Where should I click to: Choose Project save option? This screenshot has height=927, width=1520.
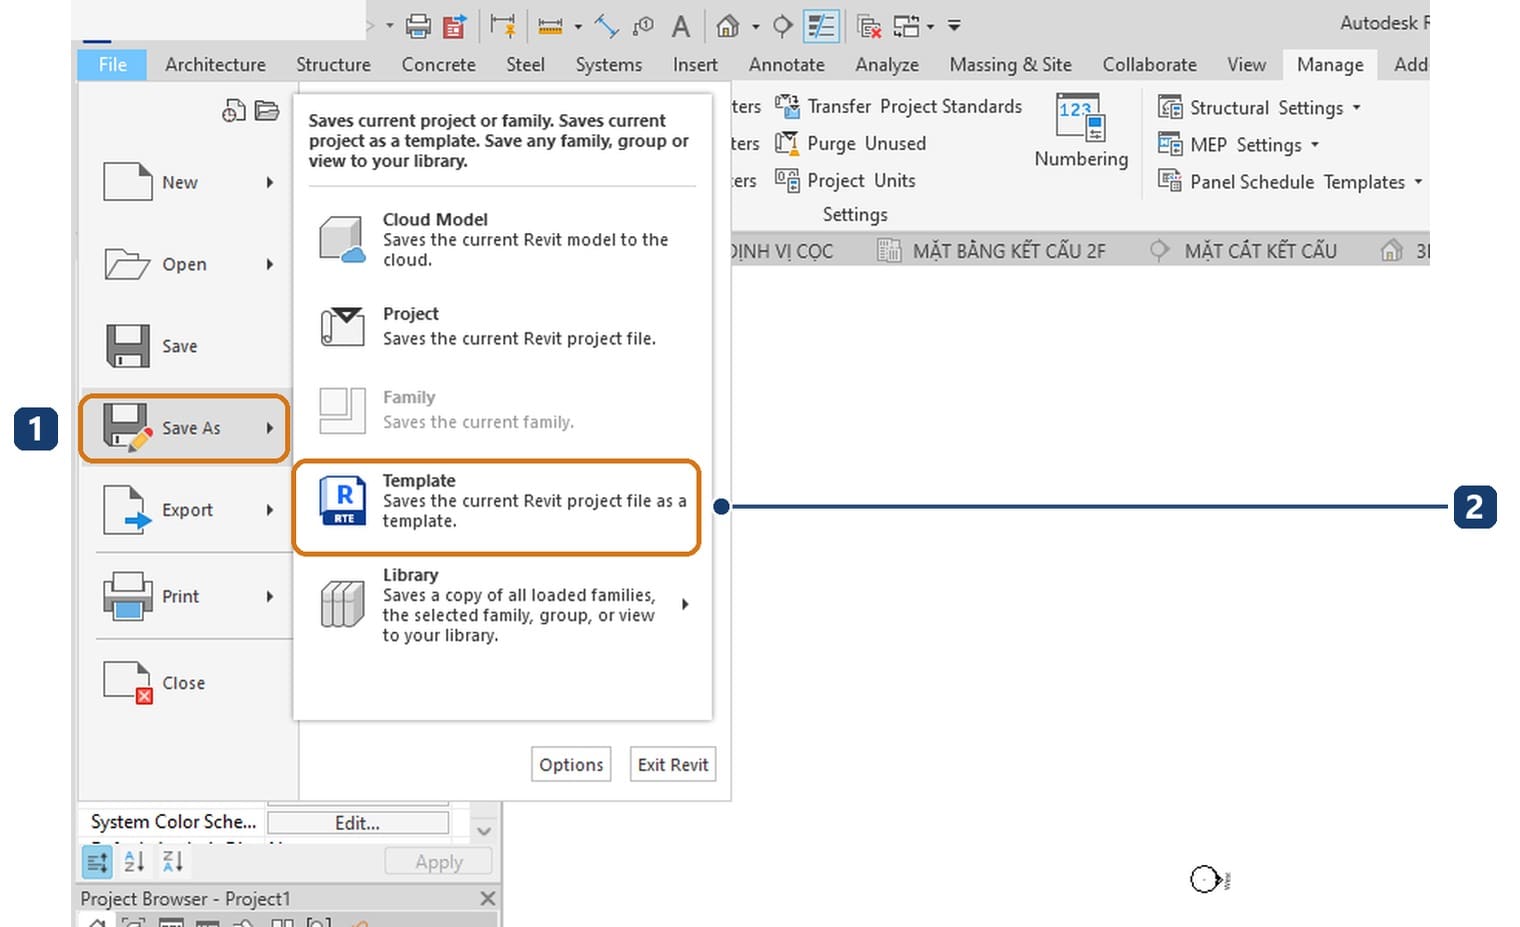[503, 326]
